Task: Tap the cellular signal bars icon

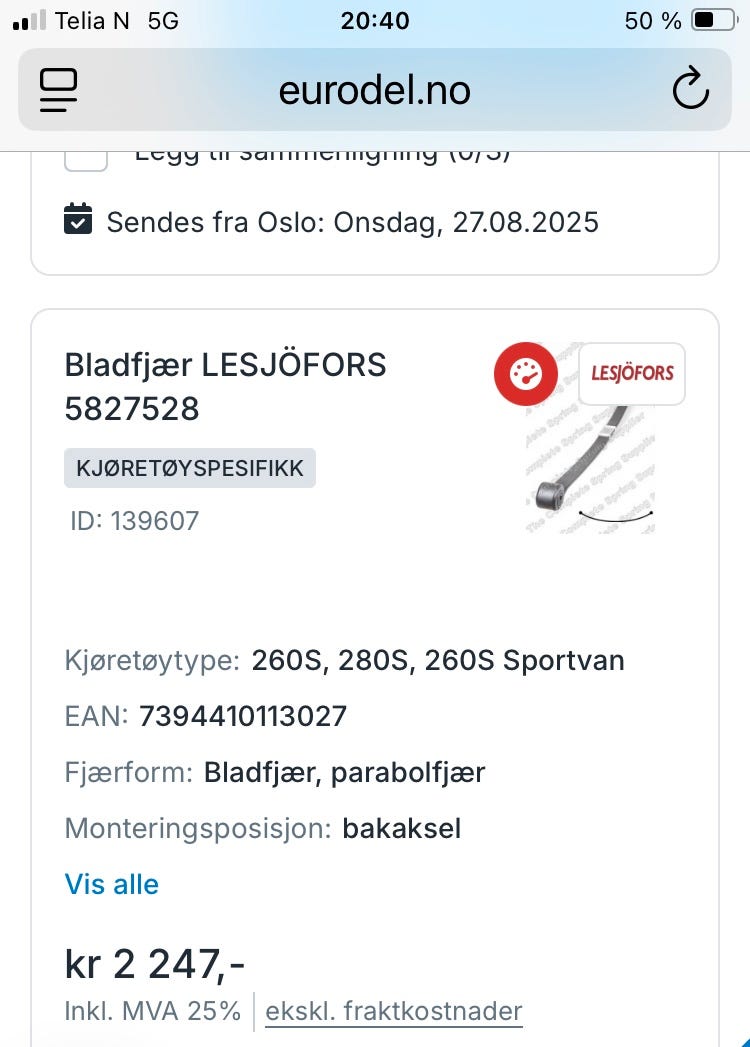Action: (30, 21)
